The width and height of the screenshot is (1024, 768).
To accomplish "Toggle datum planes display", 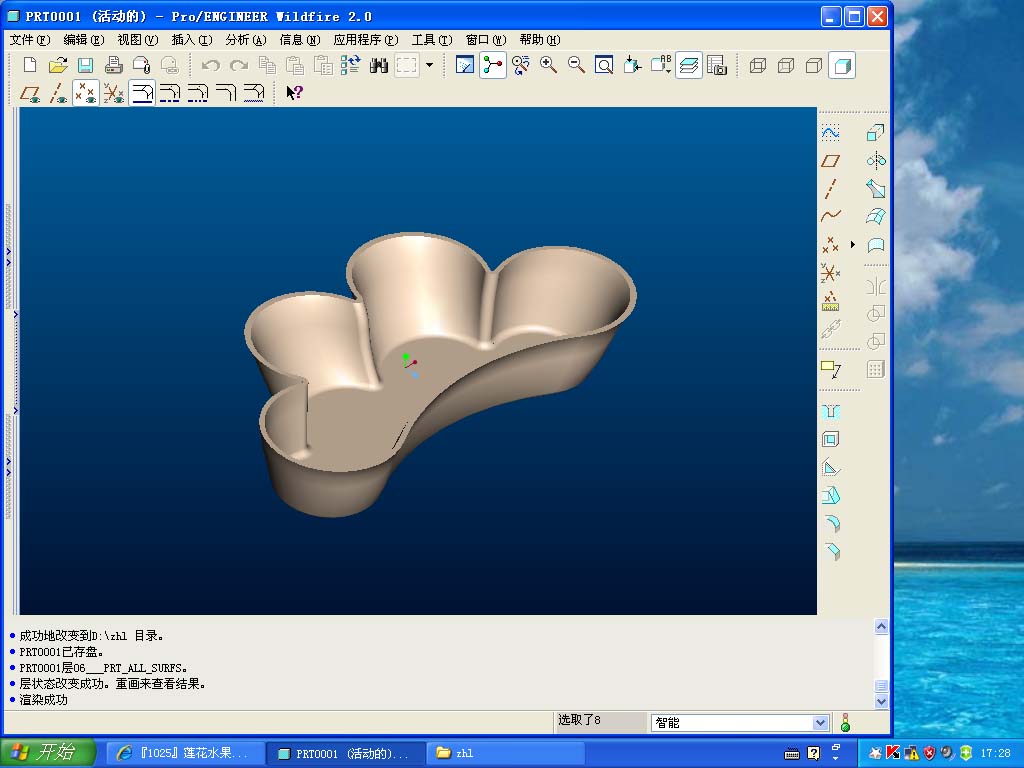I will coord(30,93).
